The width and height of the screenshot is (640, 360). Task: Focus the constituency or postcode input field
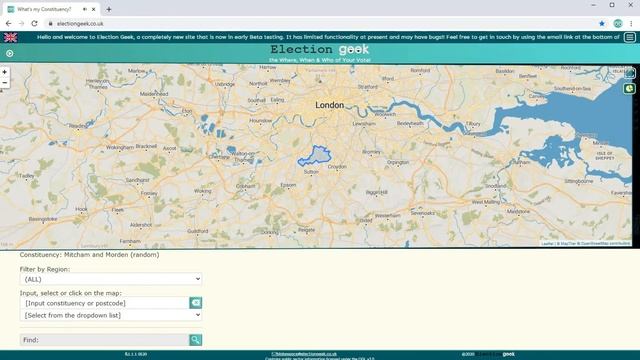click(x=104, y=303)
